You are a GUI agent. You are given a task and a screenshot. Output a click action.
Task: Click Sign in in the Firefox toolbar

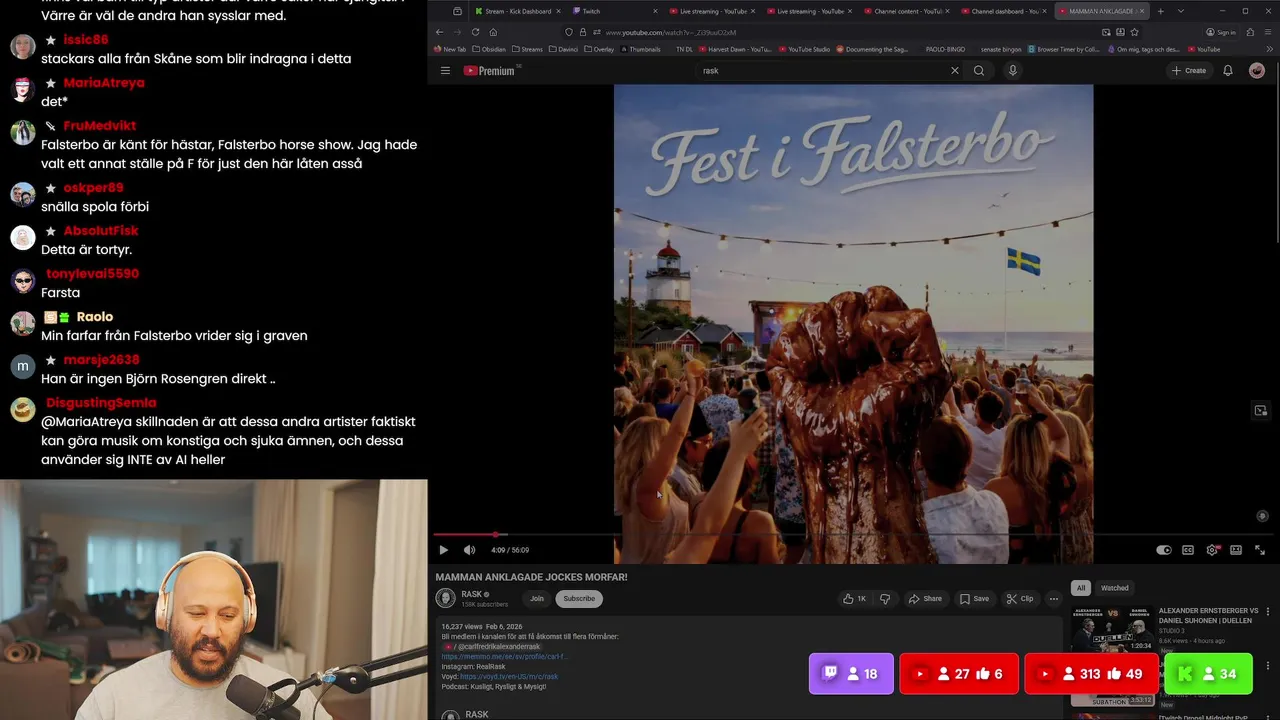tap(1221, 32)
